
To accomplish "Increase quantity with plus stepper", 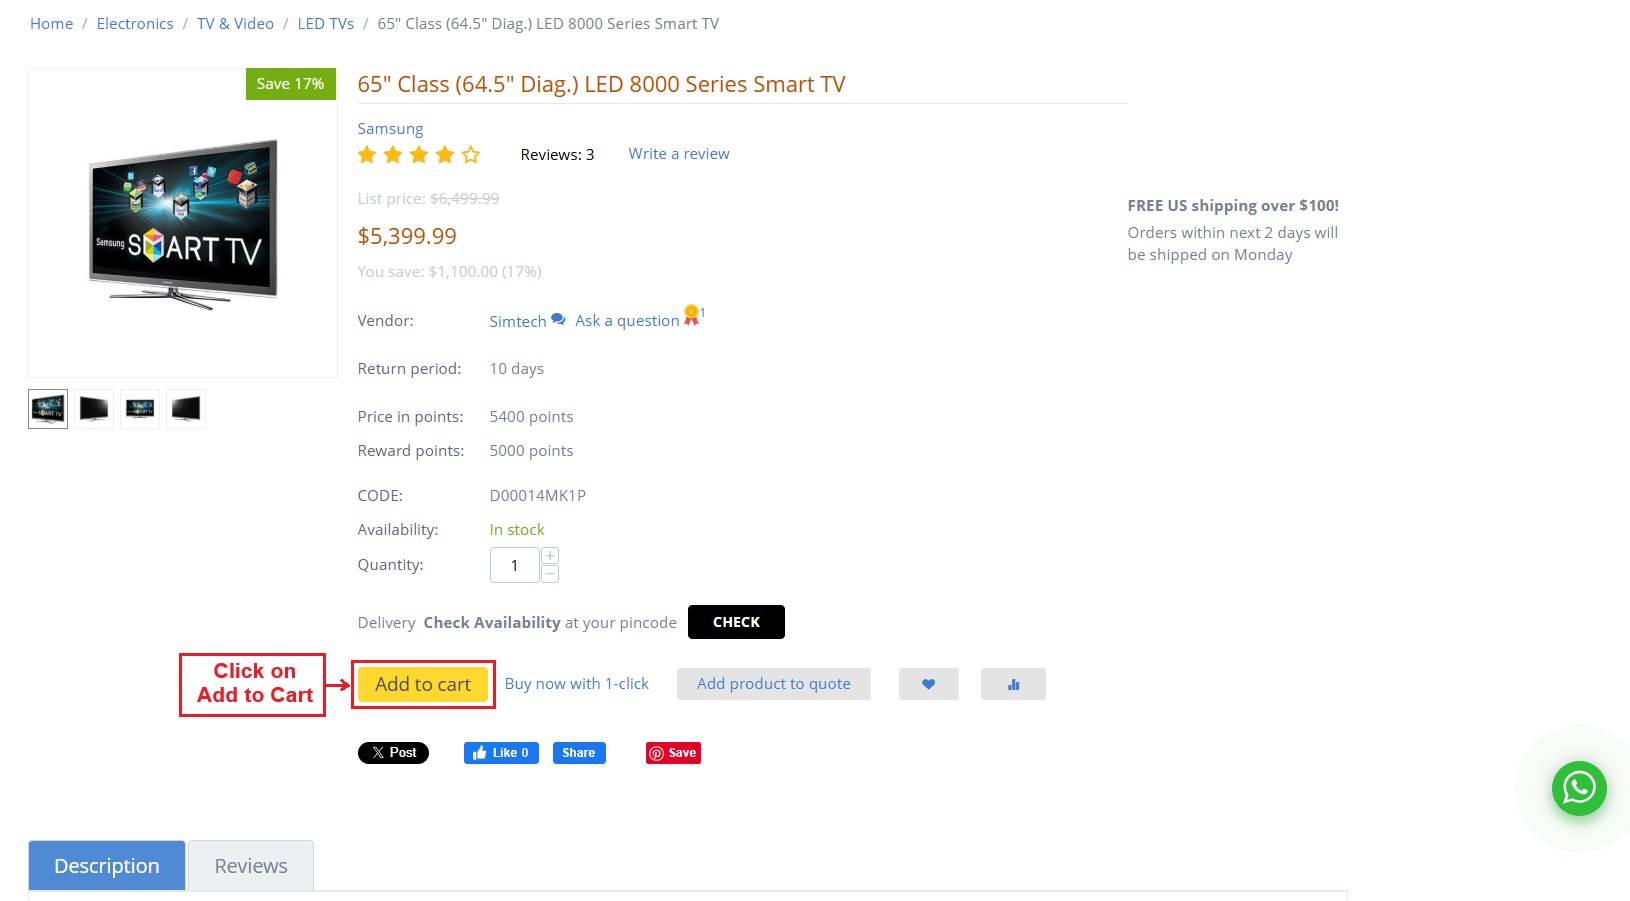I will point(550,556).
